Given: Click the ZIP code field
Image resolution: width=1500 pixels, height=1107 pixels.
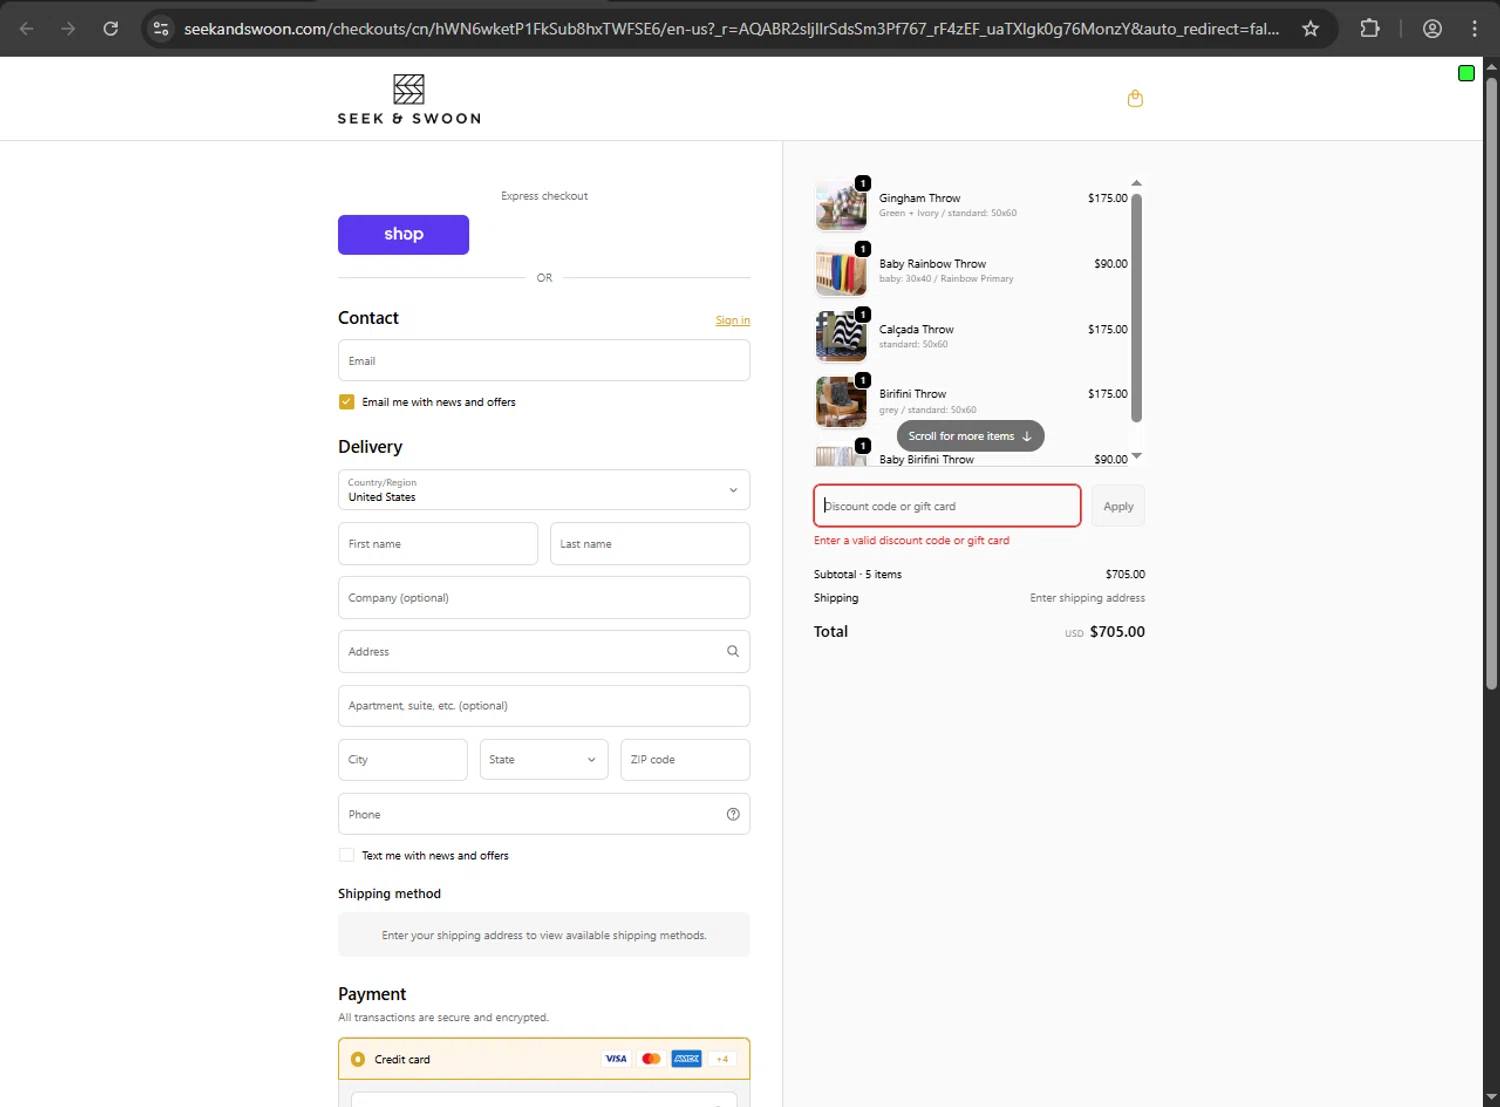Looking at the screenshot, I should (685, 760).
